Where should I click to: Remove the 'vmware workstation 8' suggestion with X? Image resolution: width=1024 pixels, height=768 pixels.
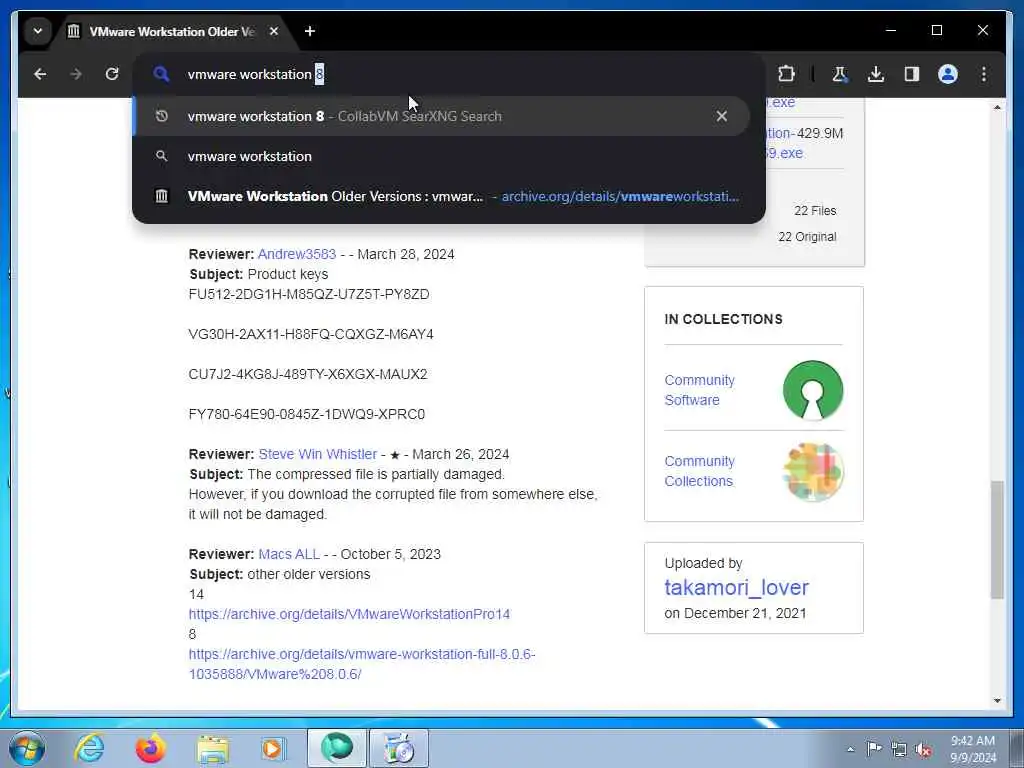click(x=722, y=116)
